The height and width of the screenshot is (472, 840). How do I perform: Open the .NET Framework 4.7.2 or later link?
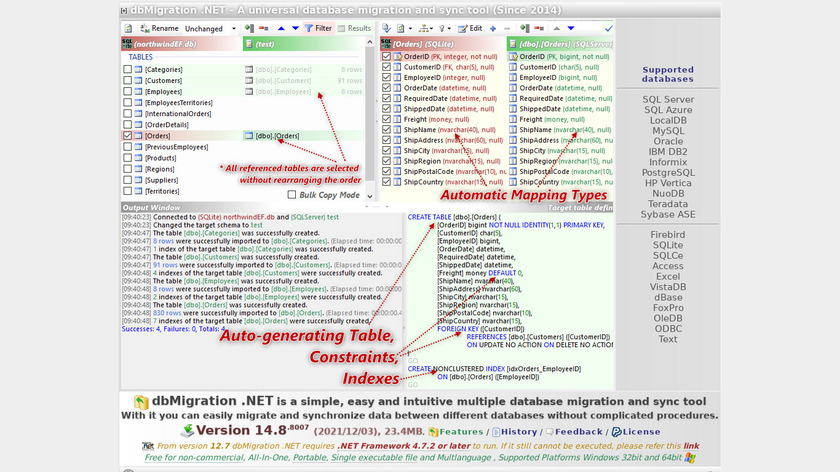403,446
